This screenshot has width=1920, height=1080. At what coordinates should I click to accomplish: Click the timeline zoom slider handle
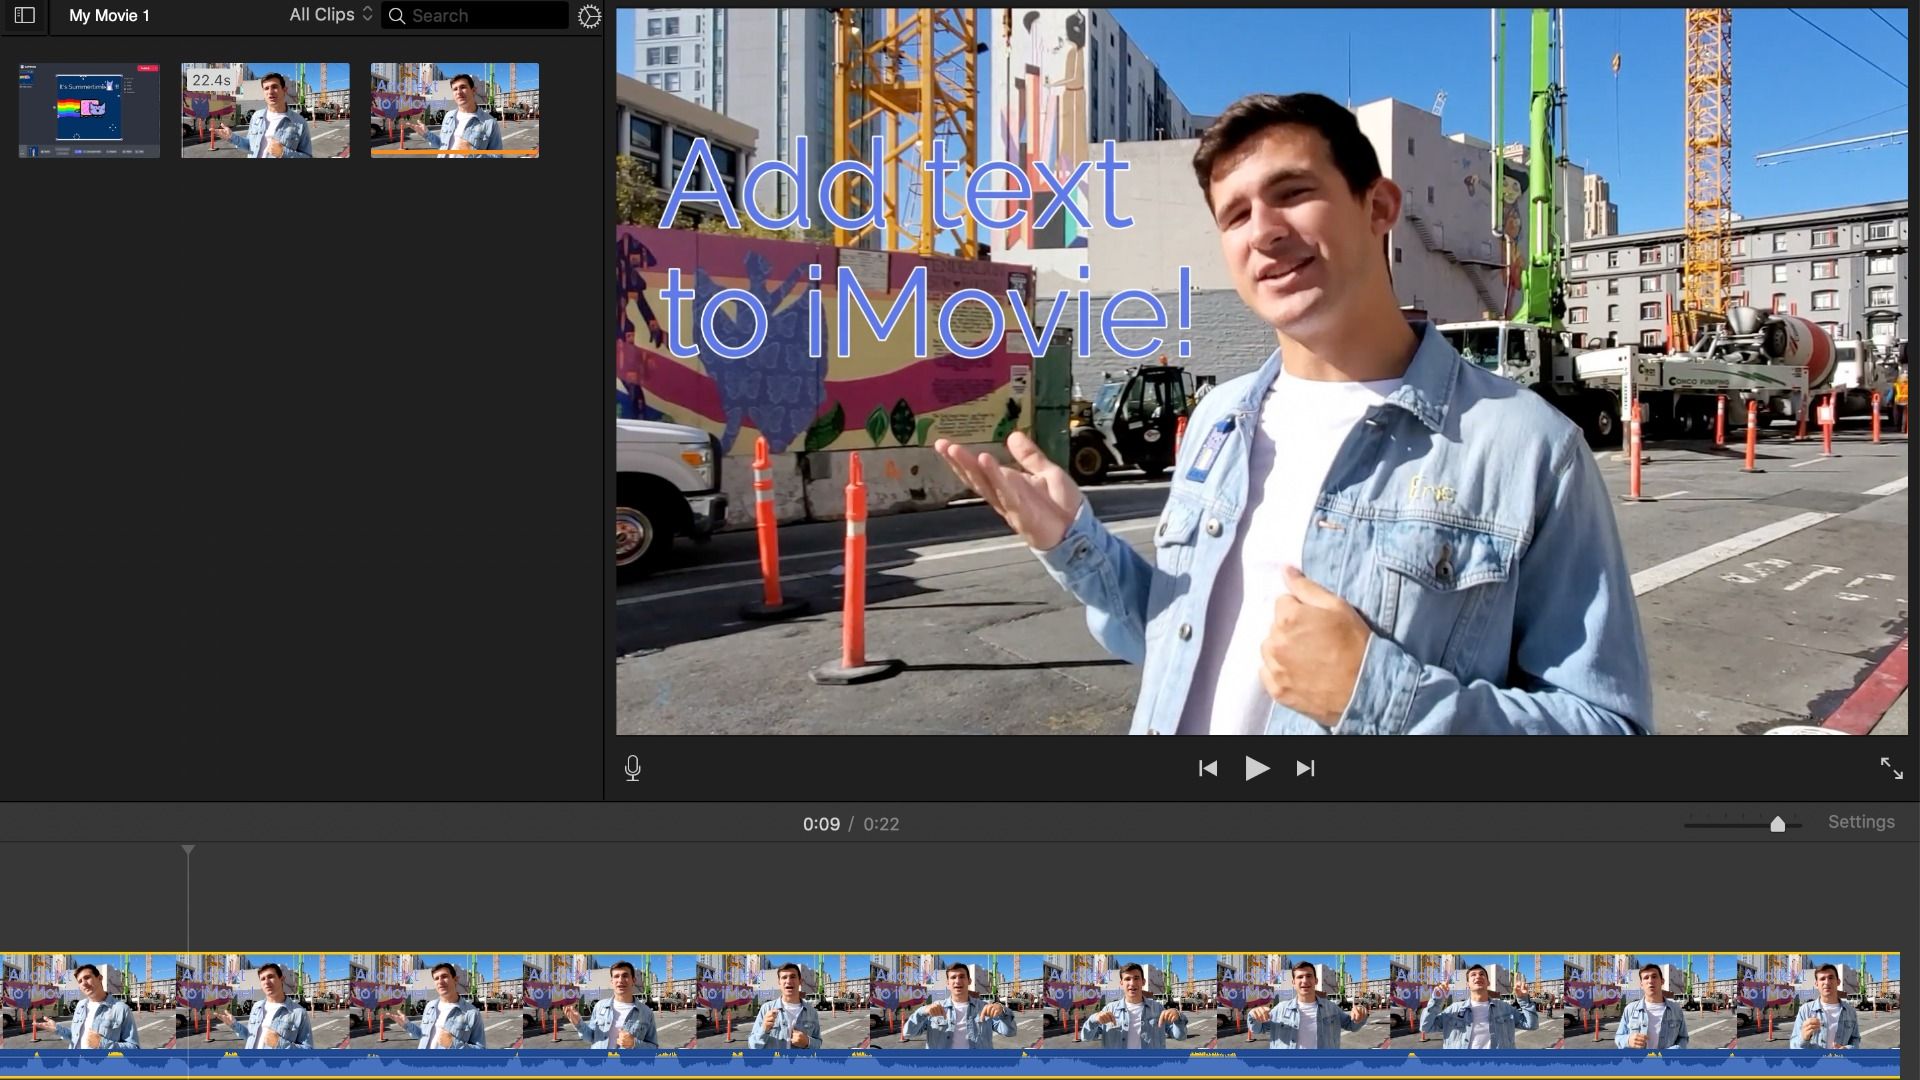[x=1777, y=824]
